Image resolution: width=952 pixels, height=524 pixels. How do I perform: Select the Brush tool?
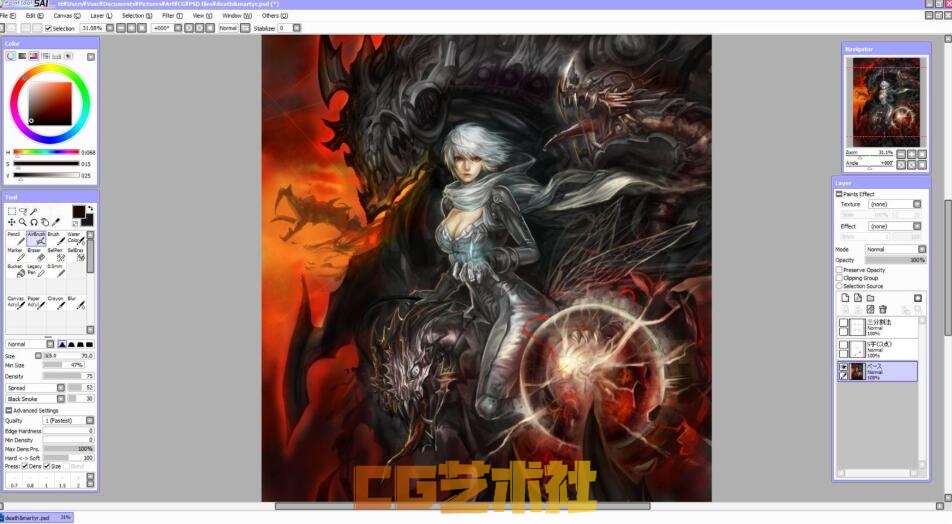[x=56, y=238]
